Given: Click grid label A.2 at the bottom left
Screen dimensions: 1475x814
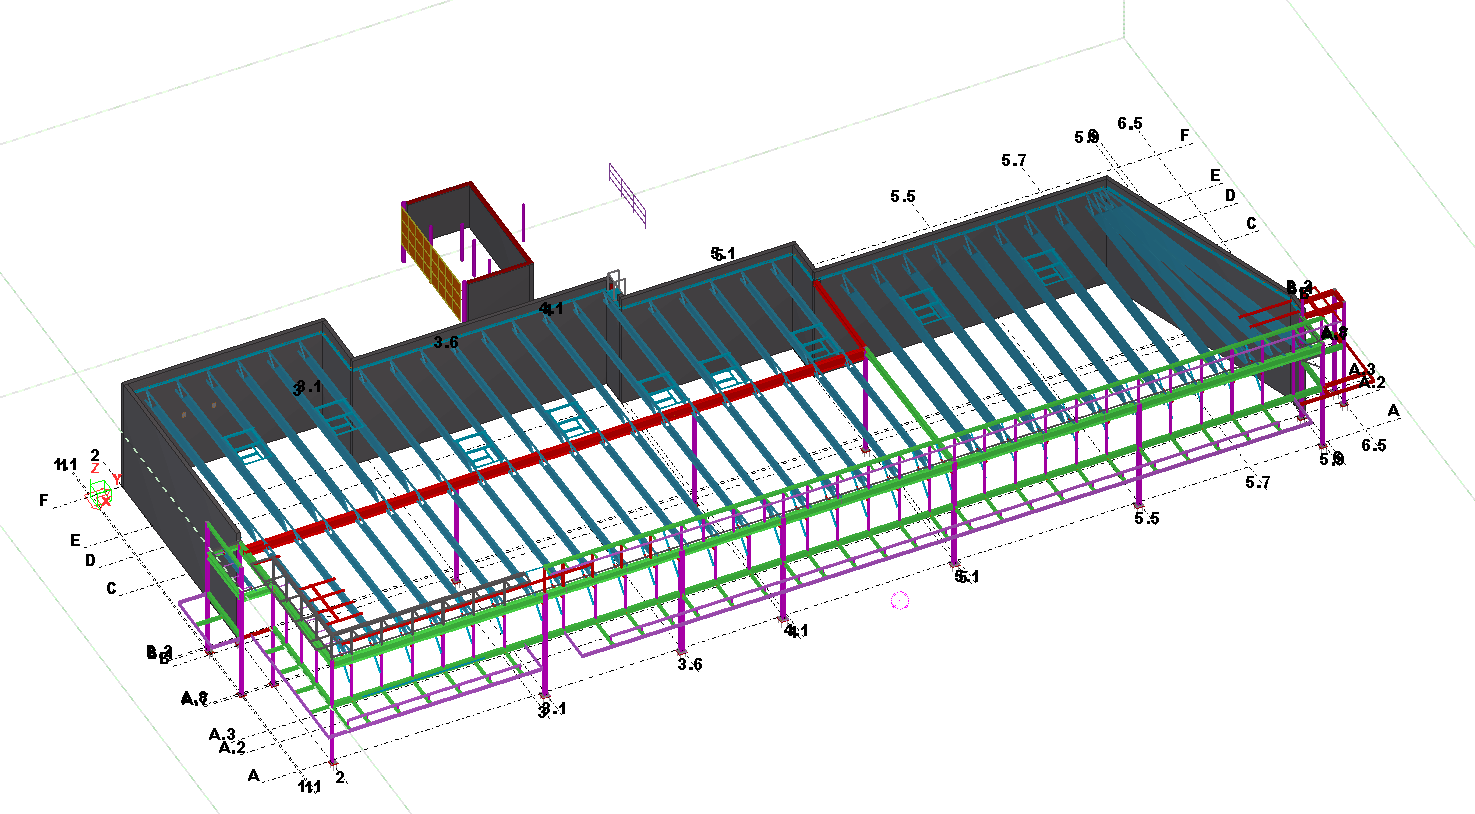Looking at the screenshot, I should coord(232,748).
